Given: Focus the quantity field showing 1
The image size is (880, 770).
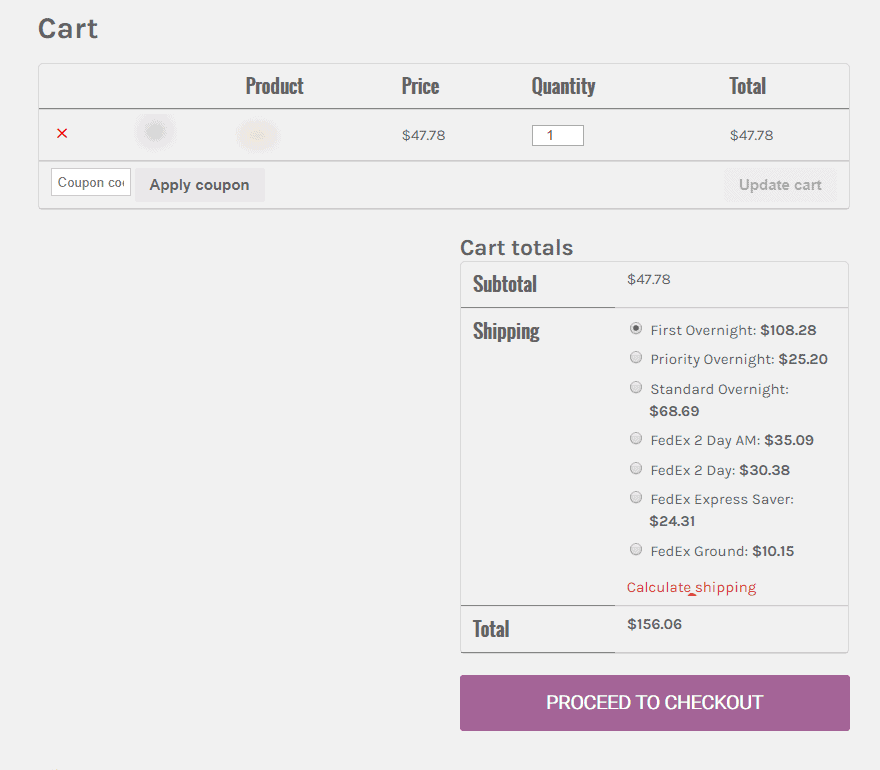Looking at the screenshot, I should point(557,135).
